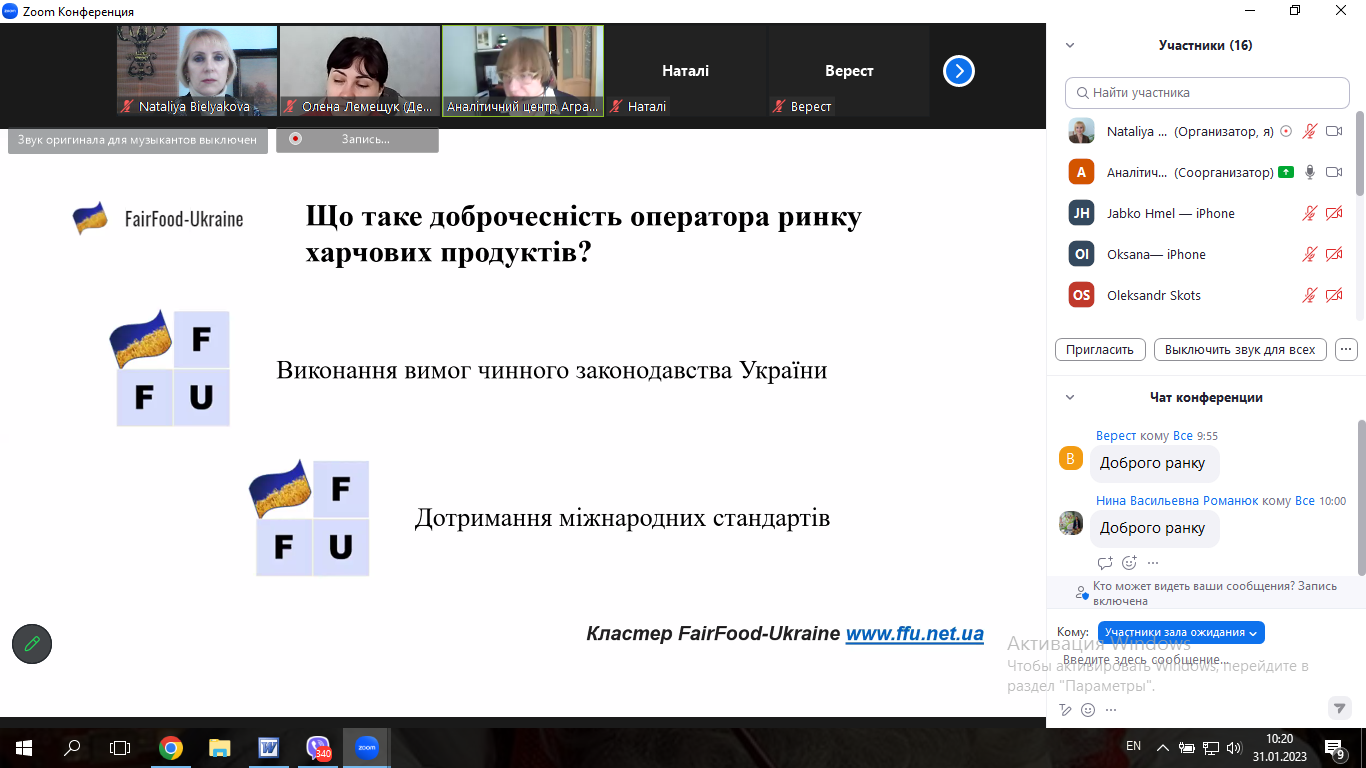Toggle Oksana iPhone camera icon
This screenshot has height=768, width=1366.
tap(1334, 254)
